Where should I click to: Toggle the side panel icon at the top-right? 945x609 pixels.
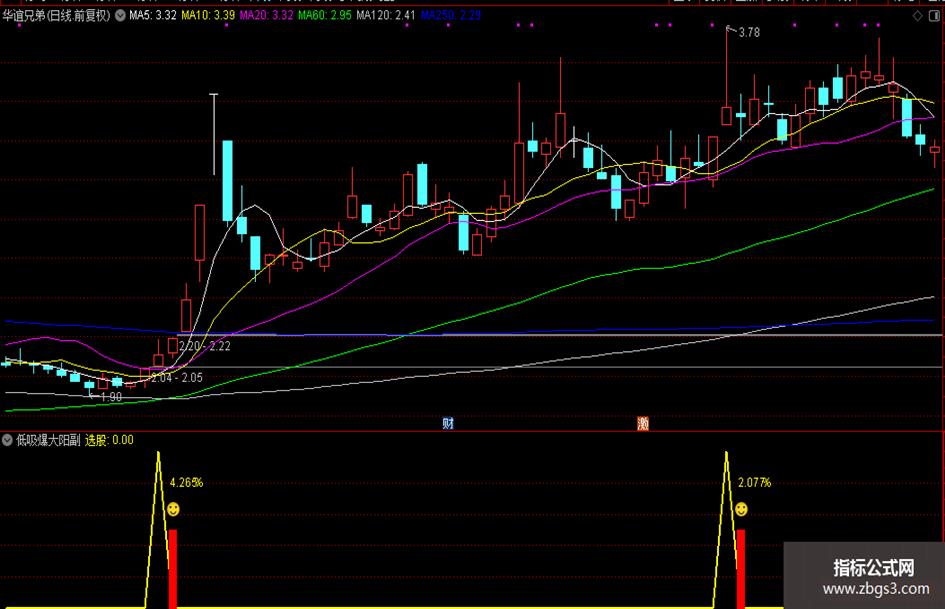point(934,16)
